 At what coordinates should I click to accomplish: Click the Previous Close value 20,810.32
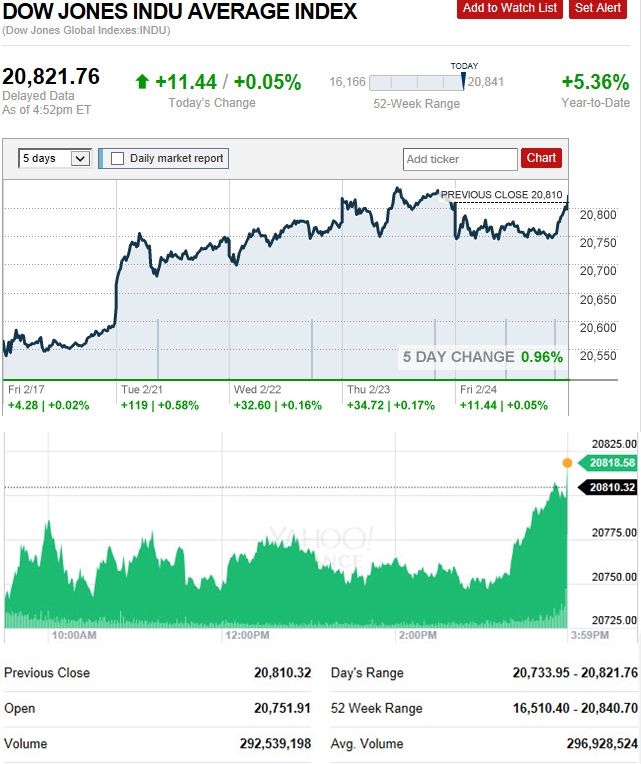tap(283, 673)
